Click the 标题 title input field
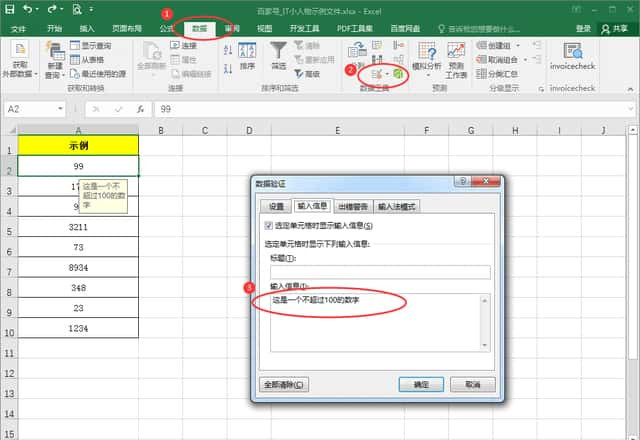The height and width of the screenshot is (440, 640). point(380,272)
